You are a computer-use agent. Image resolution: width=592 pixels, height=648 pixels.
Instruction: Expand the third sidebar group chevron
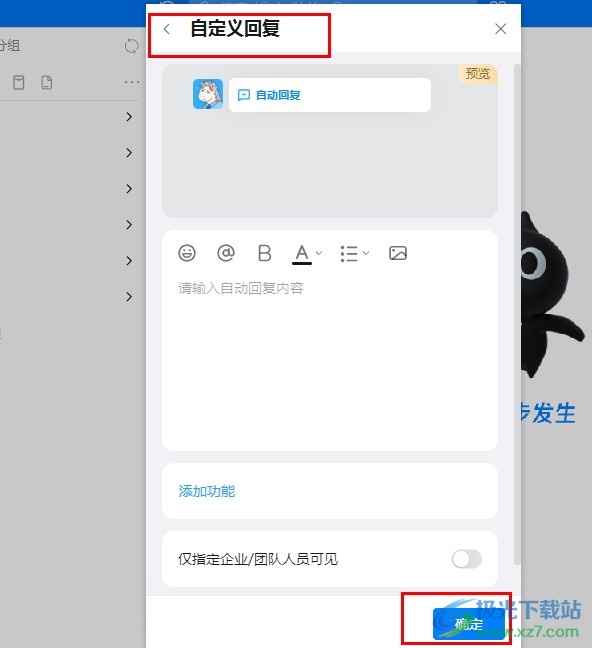[x=129, y=189]
